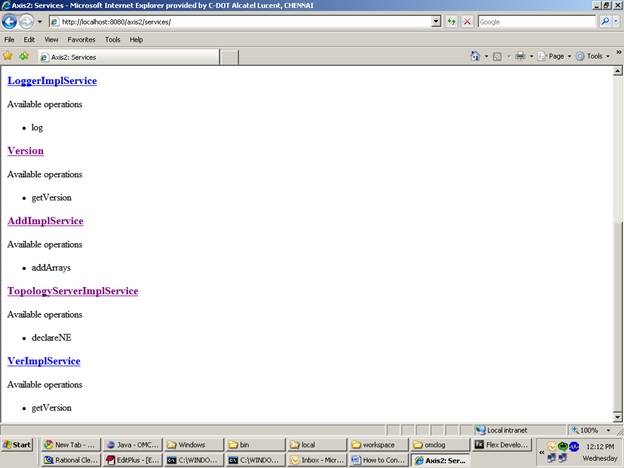Open the Help menu
The height and width of the screenshot is (468, 624).
point(136,39)
